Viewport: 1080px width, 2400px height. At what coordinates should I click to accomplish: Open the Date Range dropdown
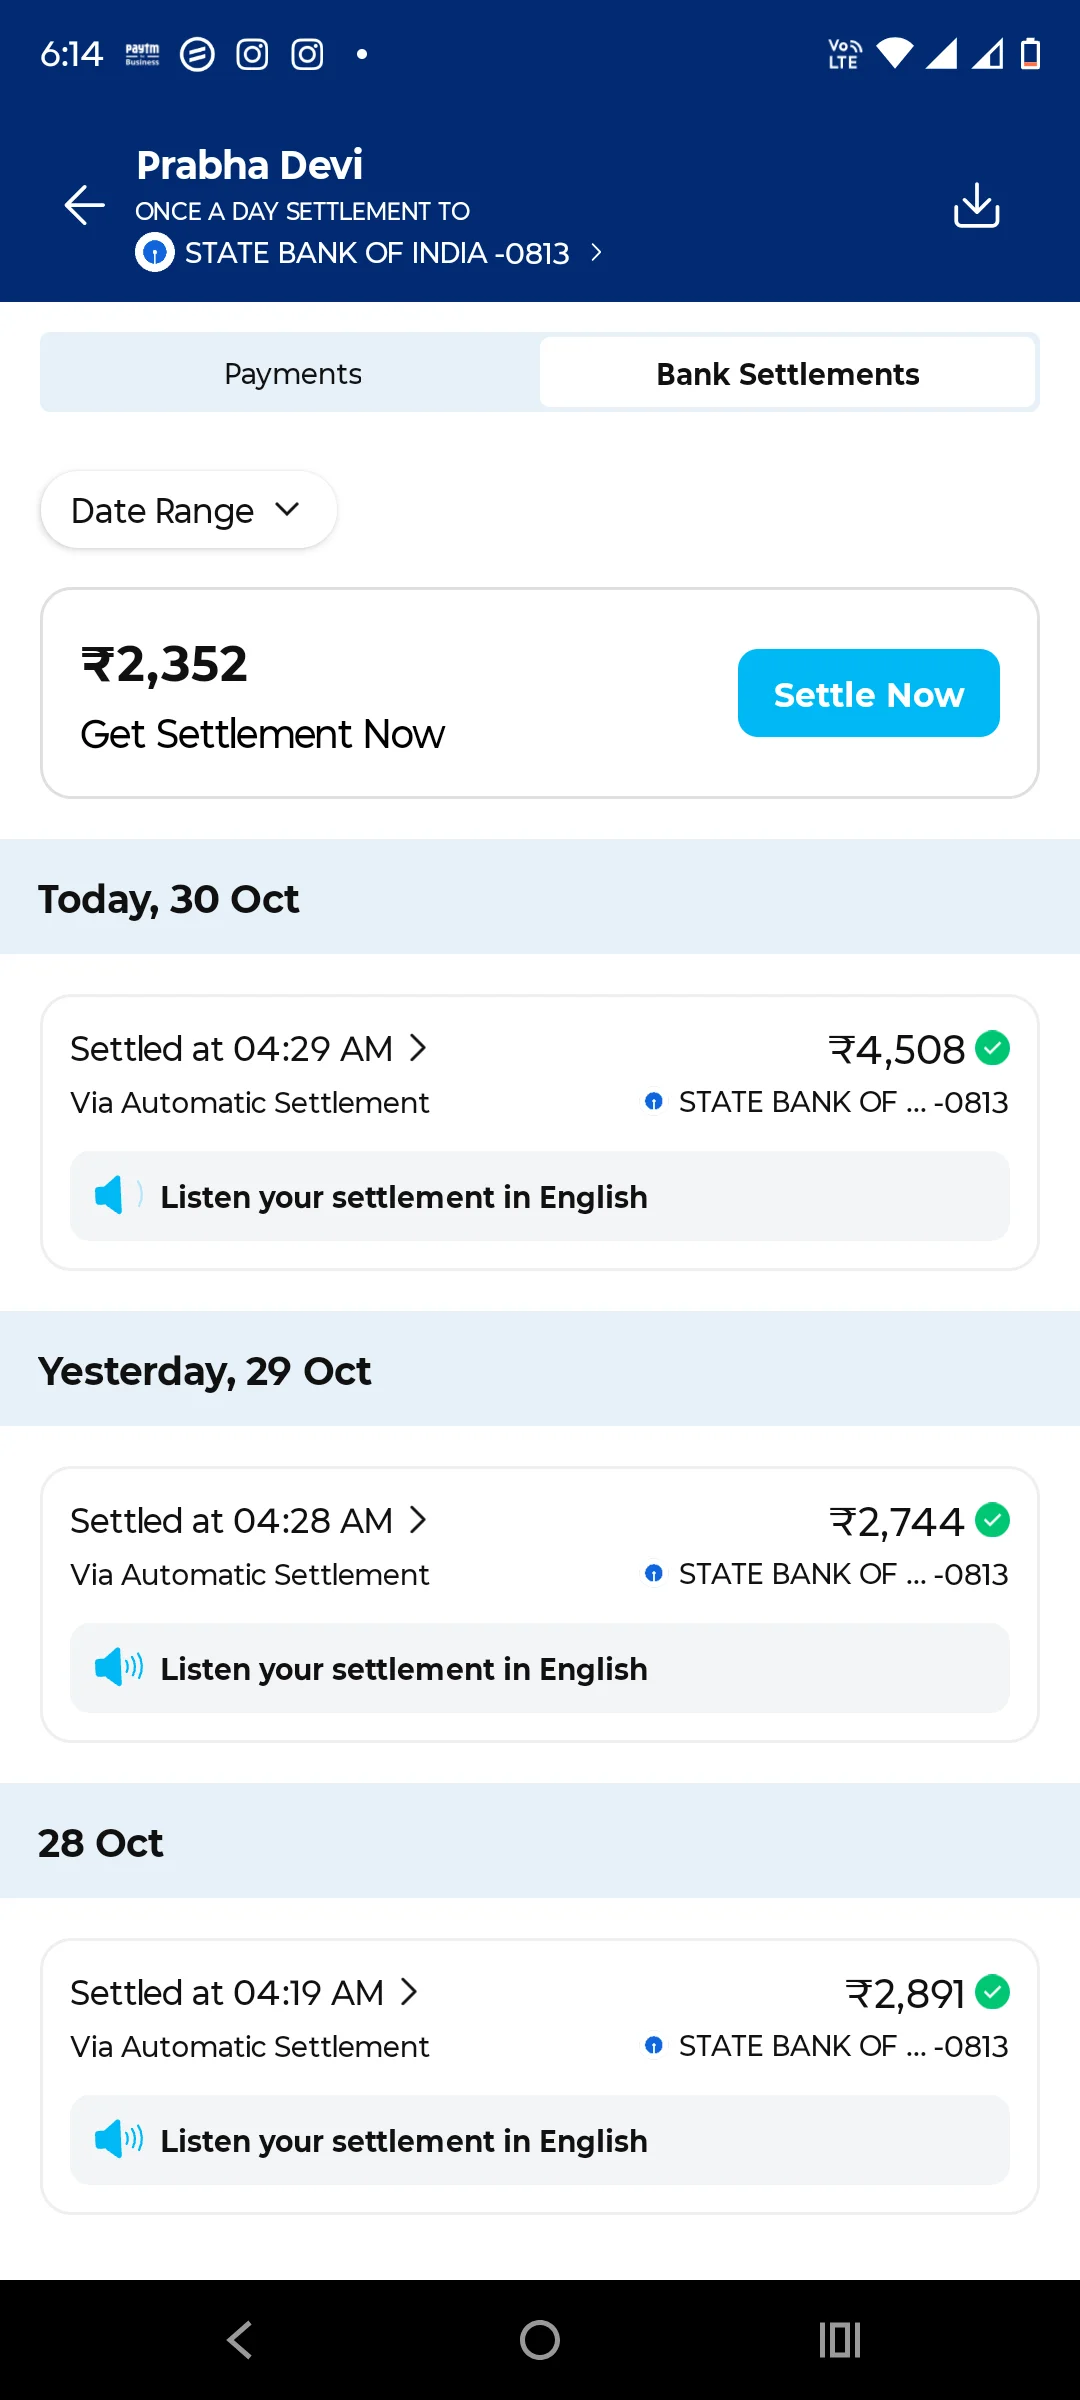188,510
